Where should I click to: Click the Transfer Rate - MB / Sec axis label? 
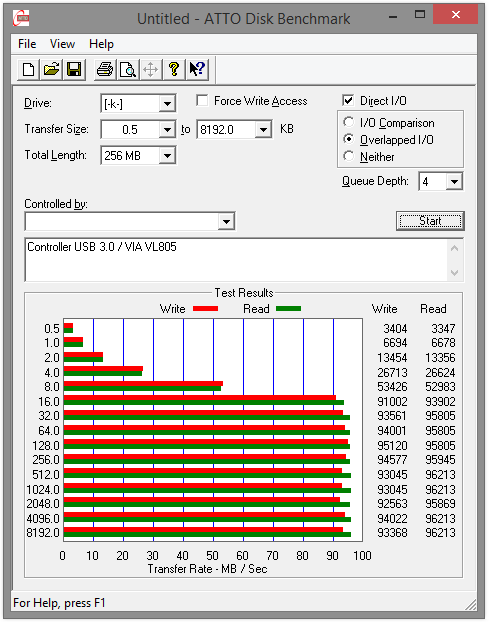[207, 569]
